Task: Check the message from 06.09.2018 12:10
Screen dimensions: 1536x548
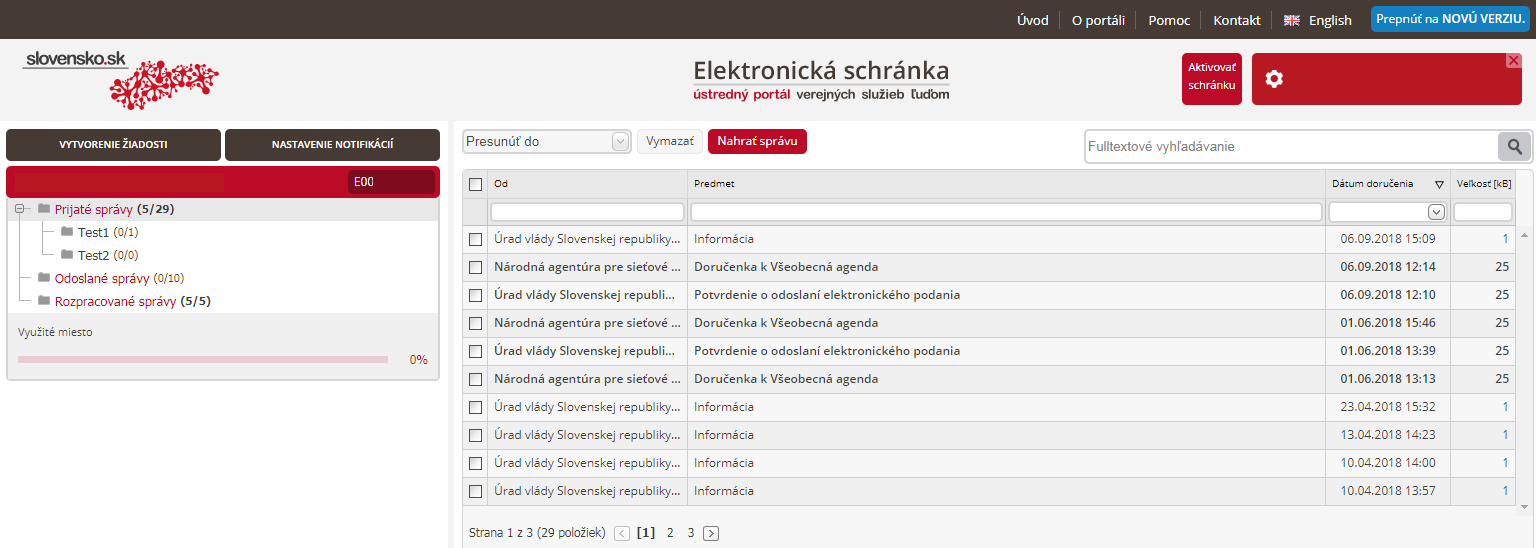Action: pyautogui.click(x=476, y=295)
